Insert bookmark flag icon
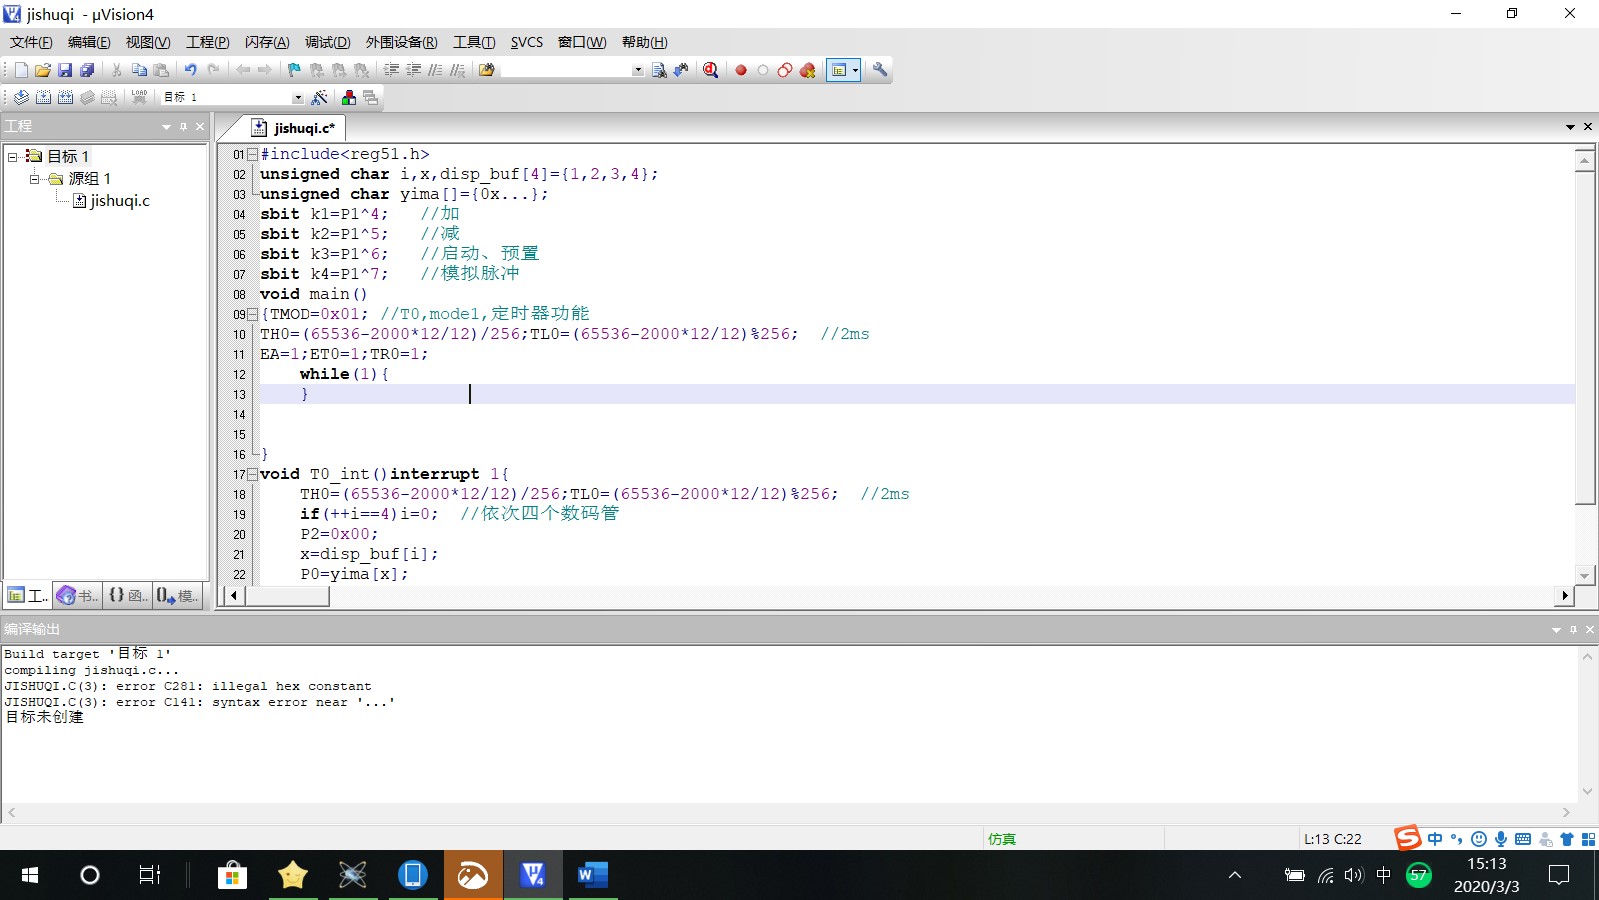1599x900 pixels. (x=294, y=70)
